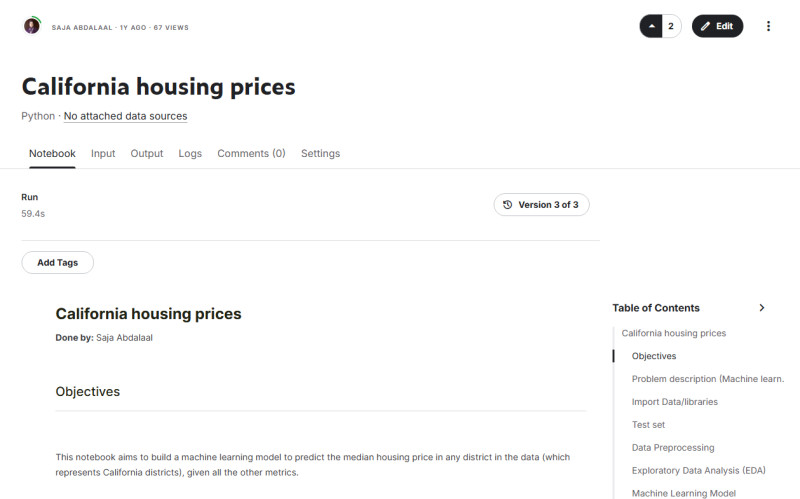Open Version 3 of 3 selector
The width and height of the screenshot is (800, 499).
tap(548, 205)
